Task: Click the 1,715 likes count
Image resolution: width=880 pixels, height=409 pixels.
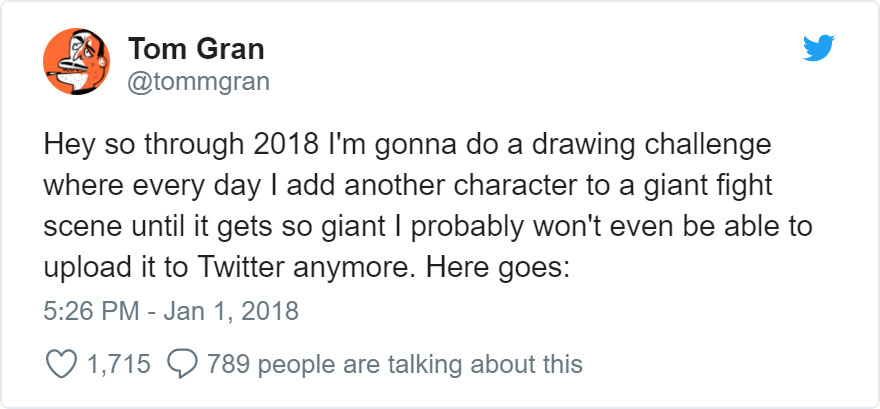Action: (118, 364)
